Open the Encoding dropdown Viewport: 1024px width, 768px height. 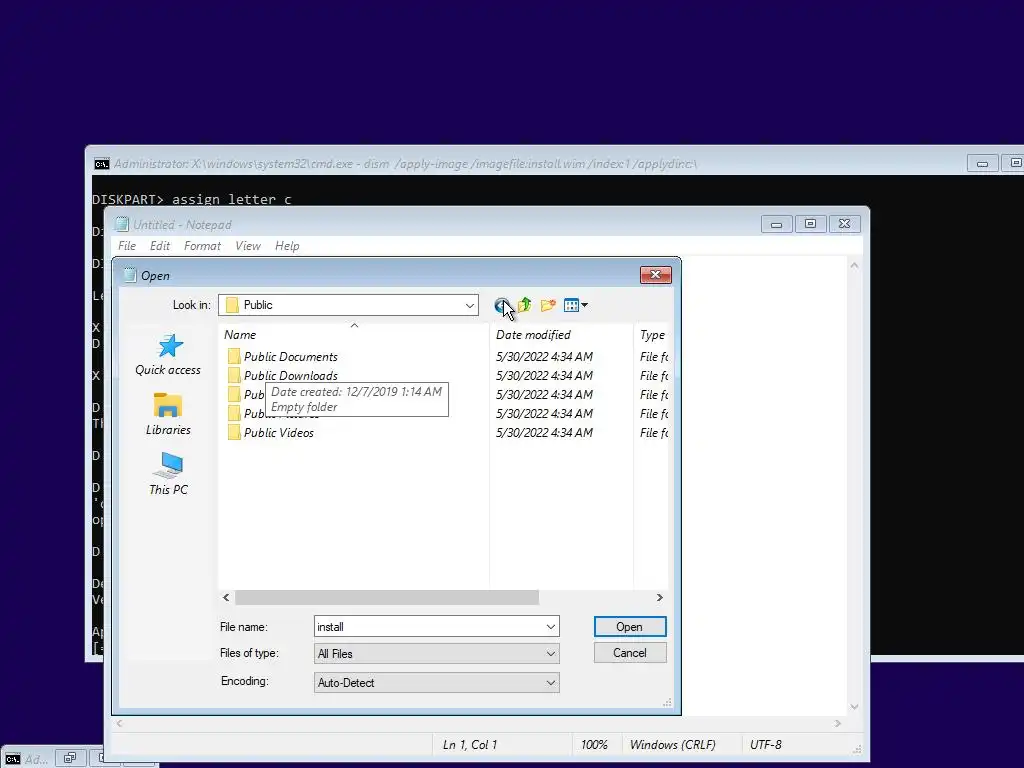click(436, 682)
